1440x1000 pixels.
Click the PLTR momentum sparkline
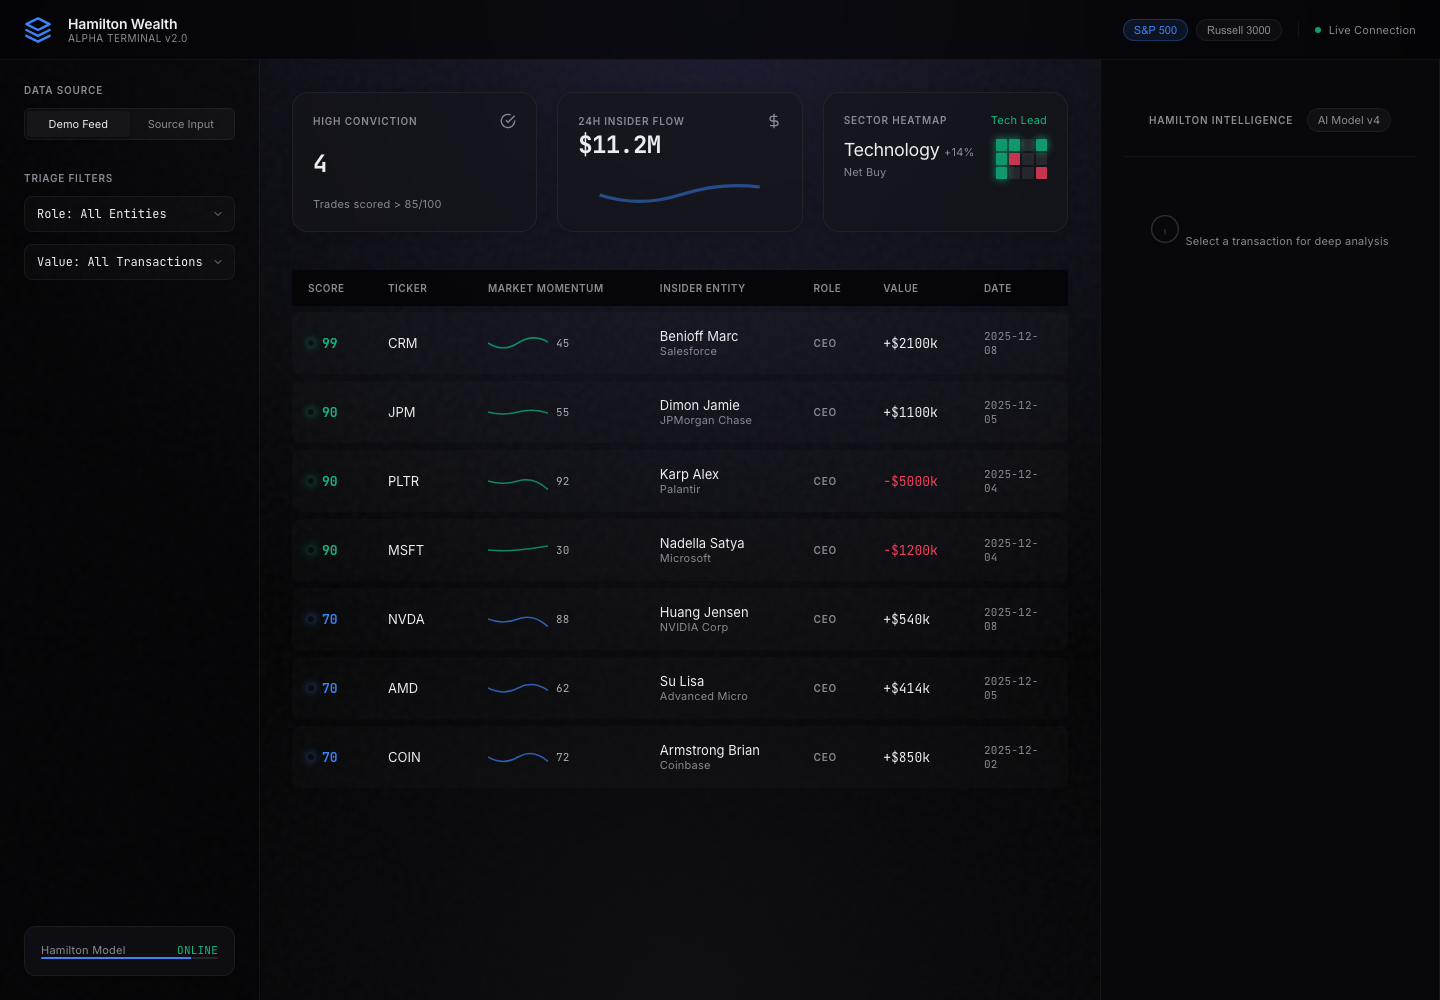click(518, 481)
